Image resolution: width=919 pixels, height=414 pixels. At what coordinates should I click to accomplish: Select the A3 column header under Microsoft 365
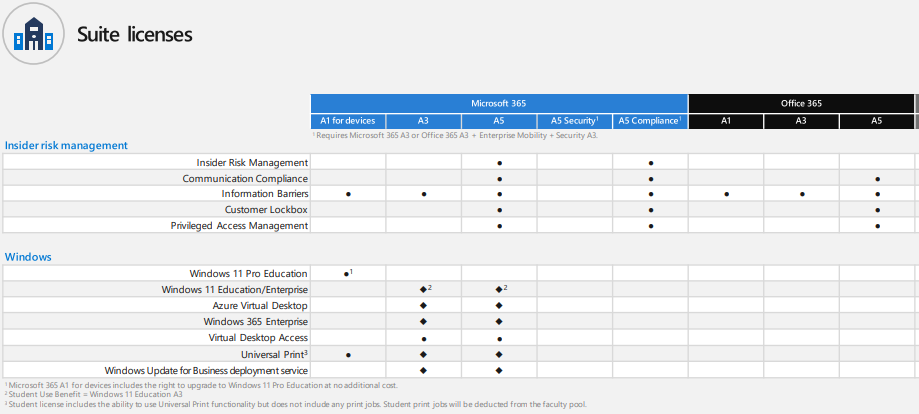(423, 121)
